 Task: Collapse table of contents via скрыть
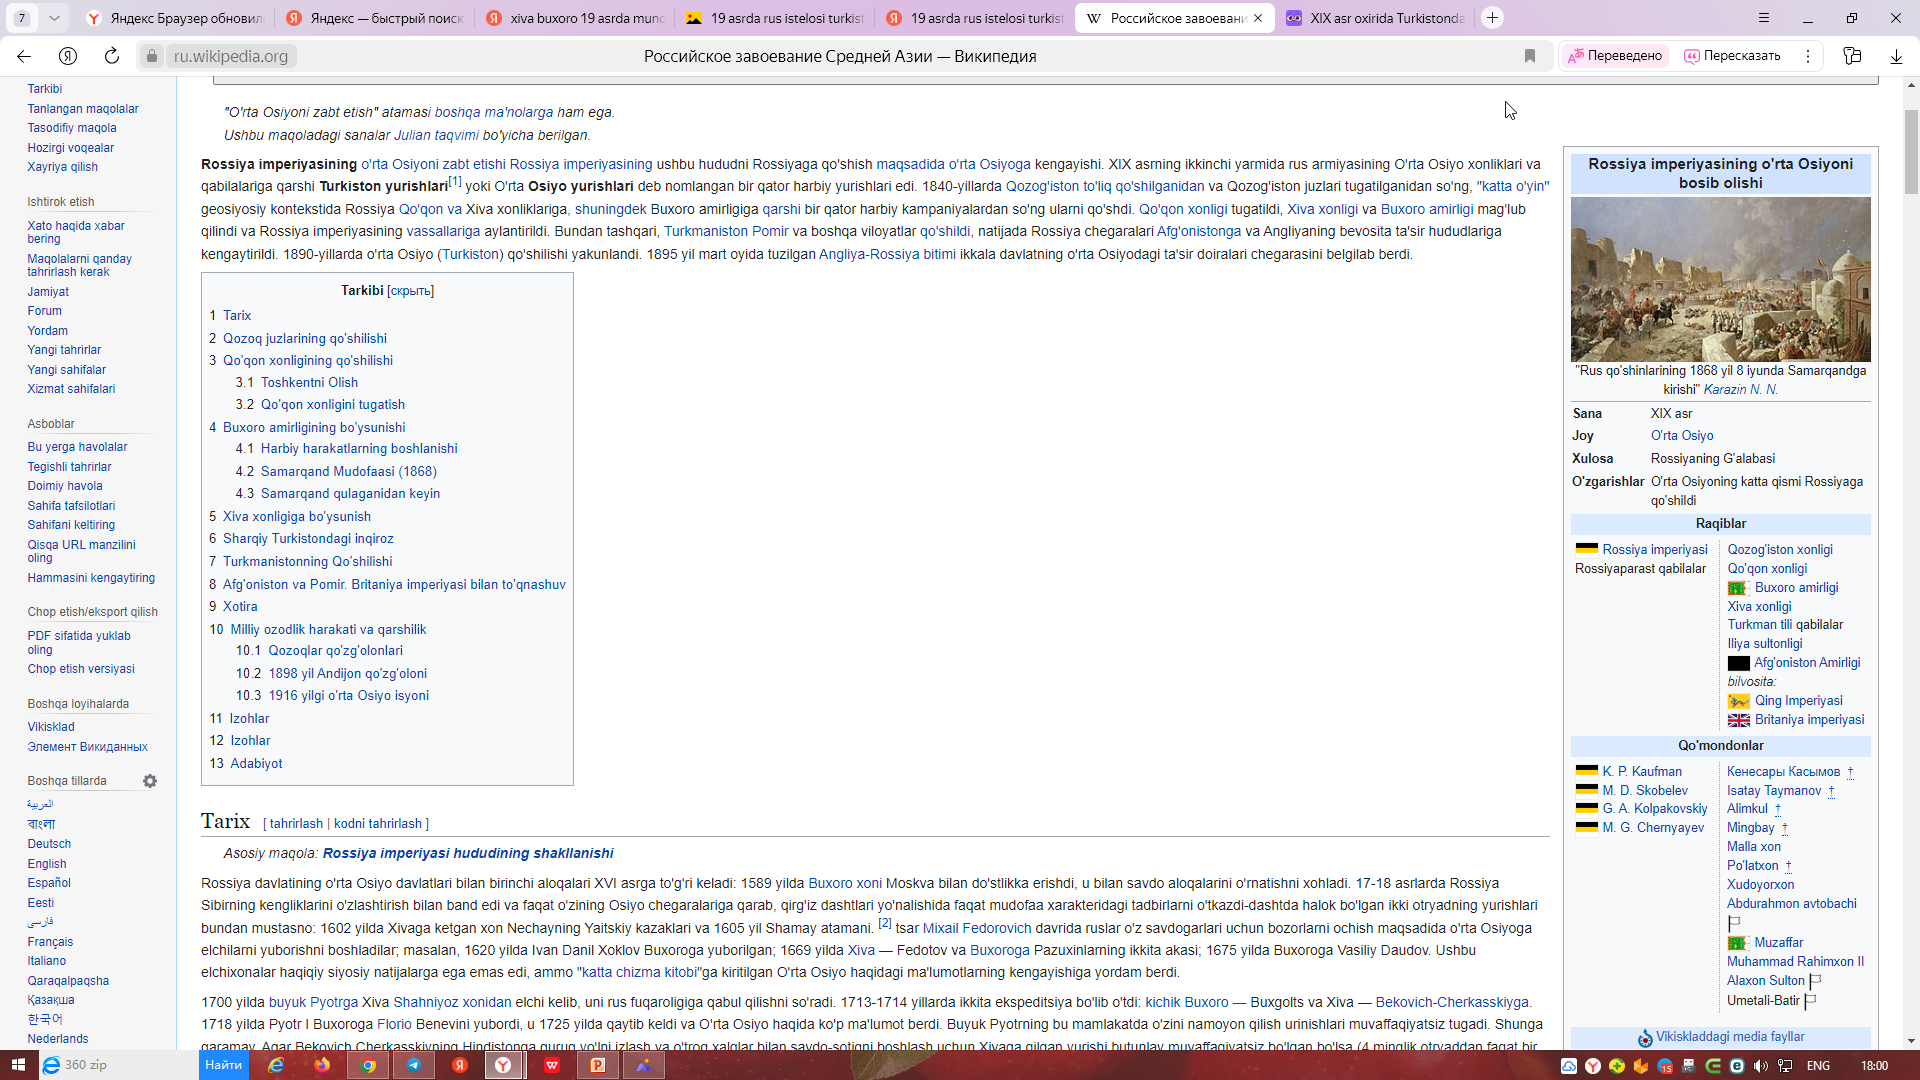(410, 291)
